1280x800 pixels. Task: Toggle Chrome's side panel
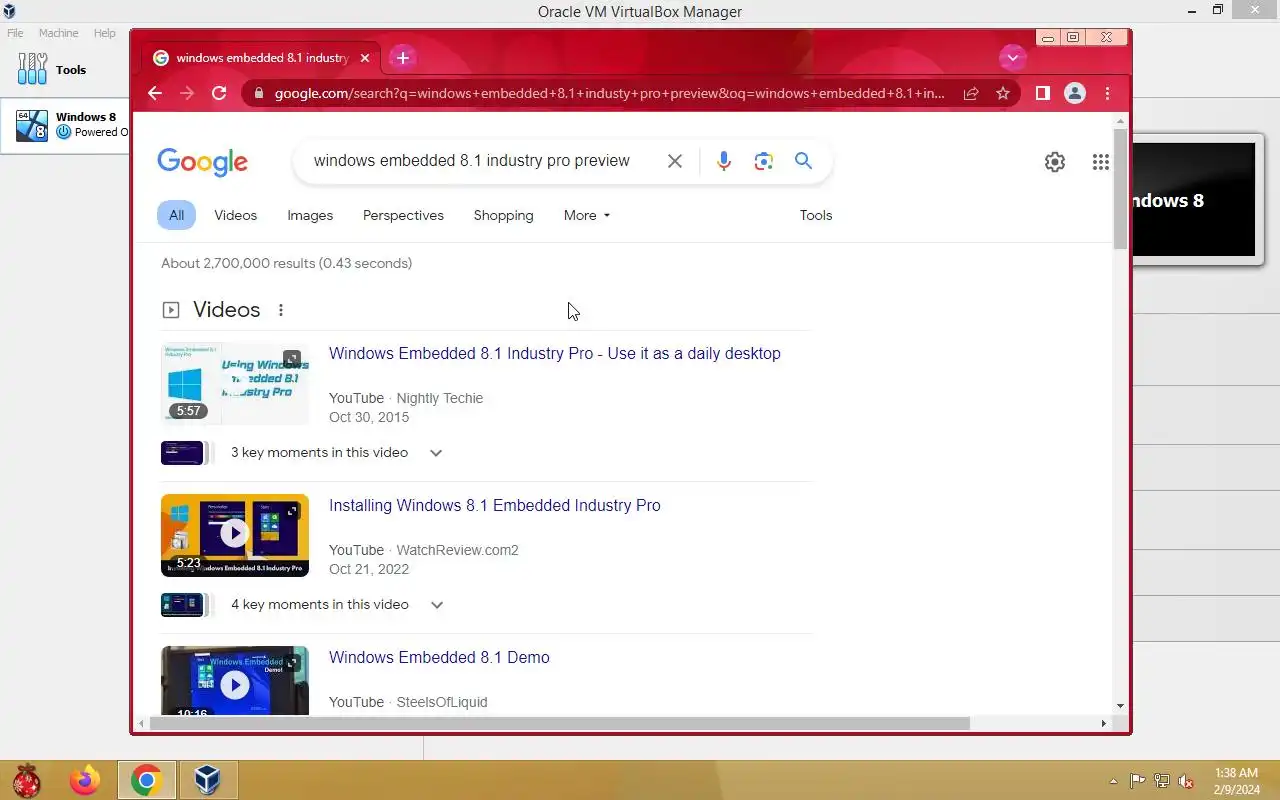click(x=1042, y=93)
